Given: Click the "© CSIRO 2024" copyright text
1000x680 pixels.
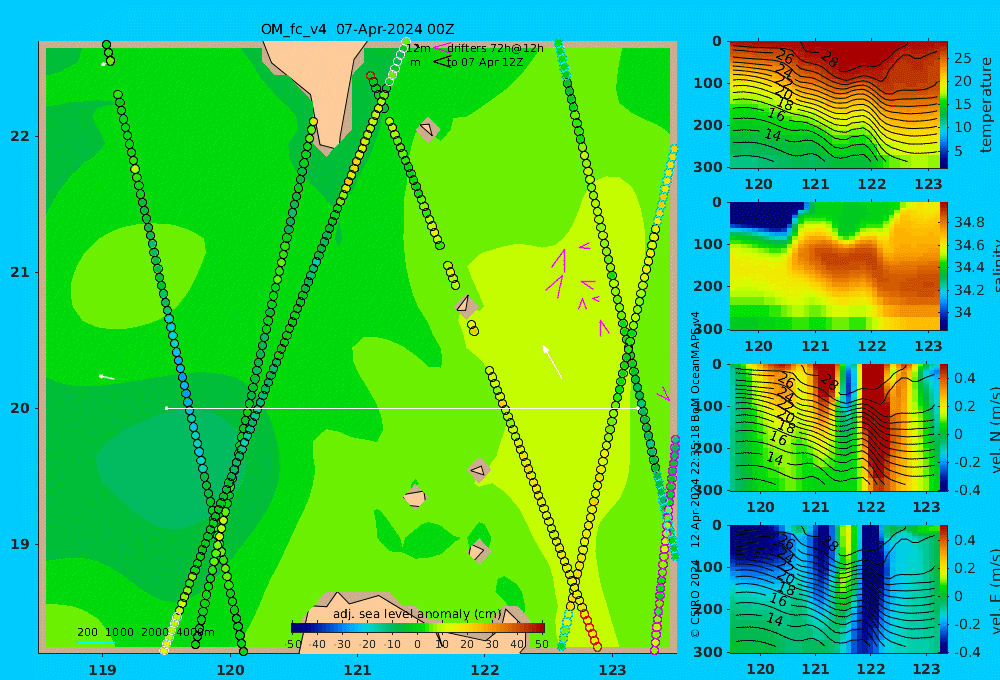Looking at the screenshot, I should [695, 598].
